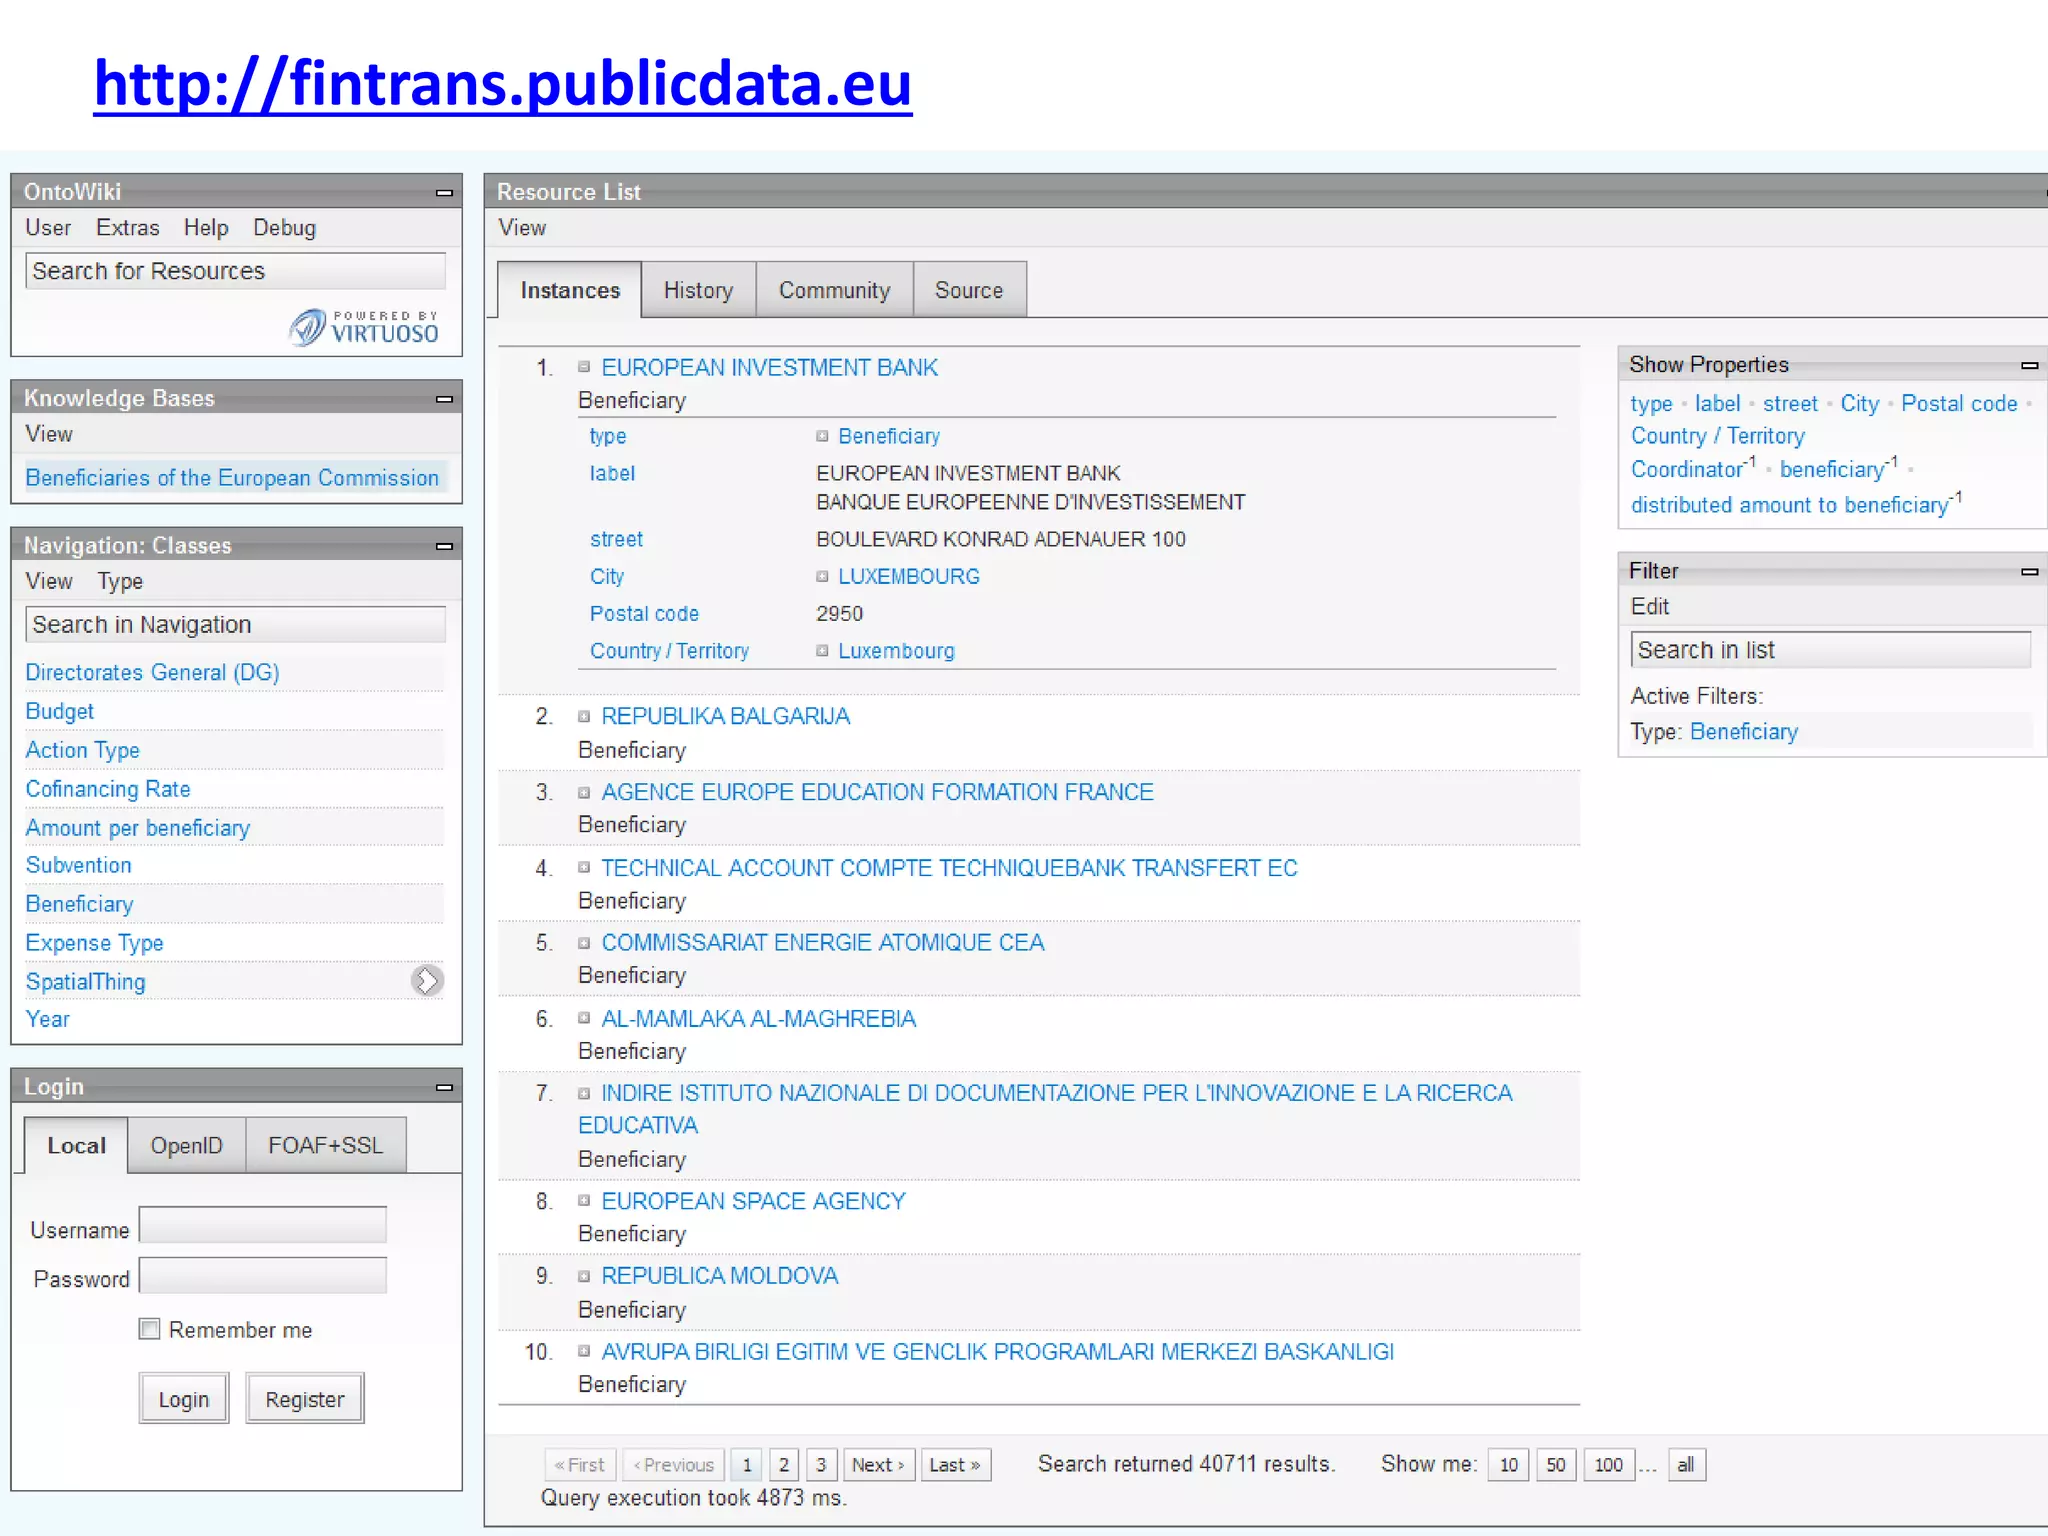
Task: Open the Help menu
Action: click(x=206, y=228)
